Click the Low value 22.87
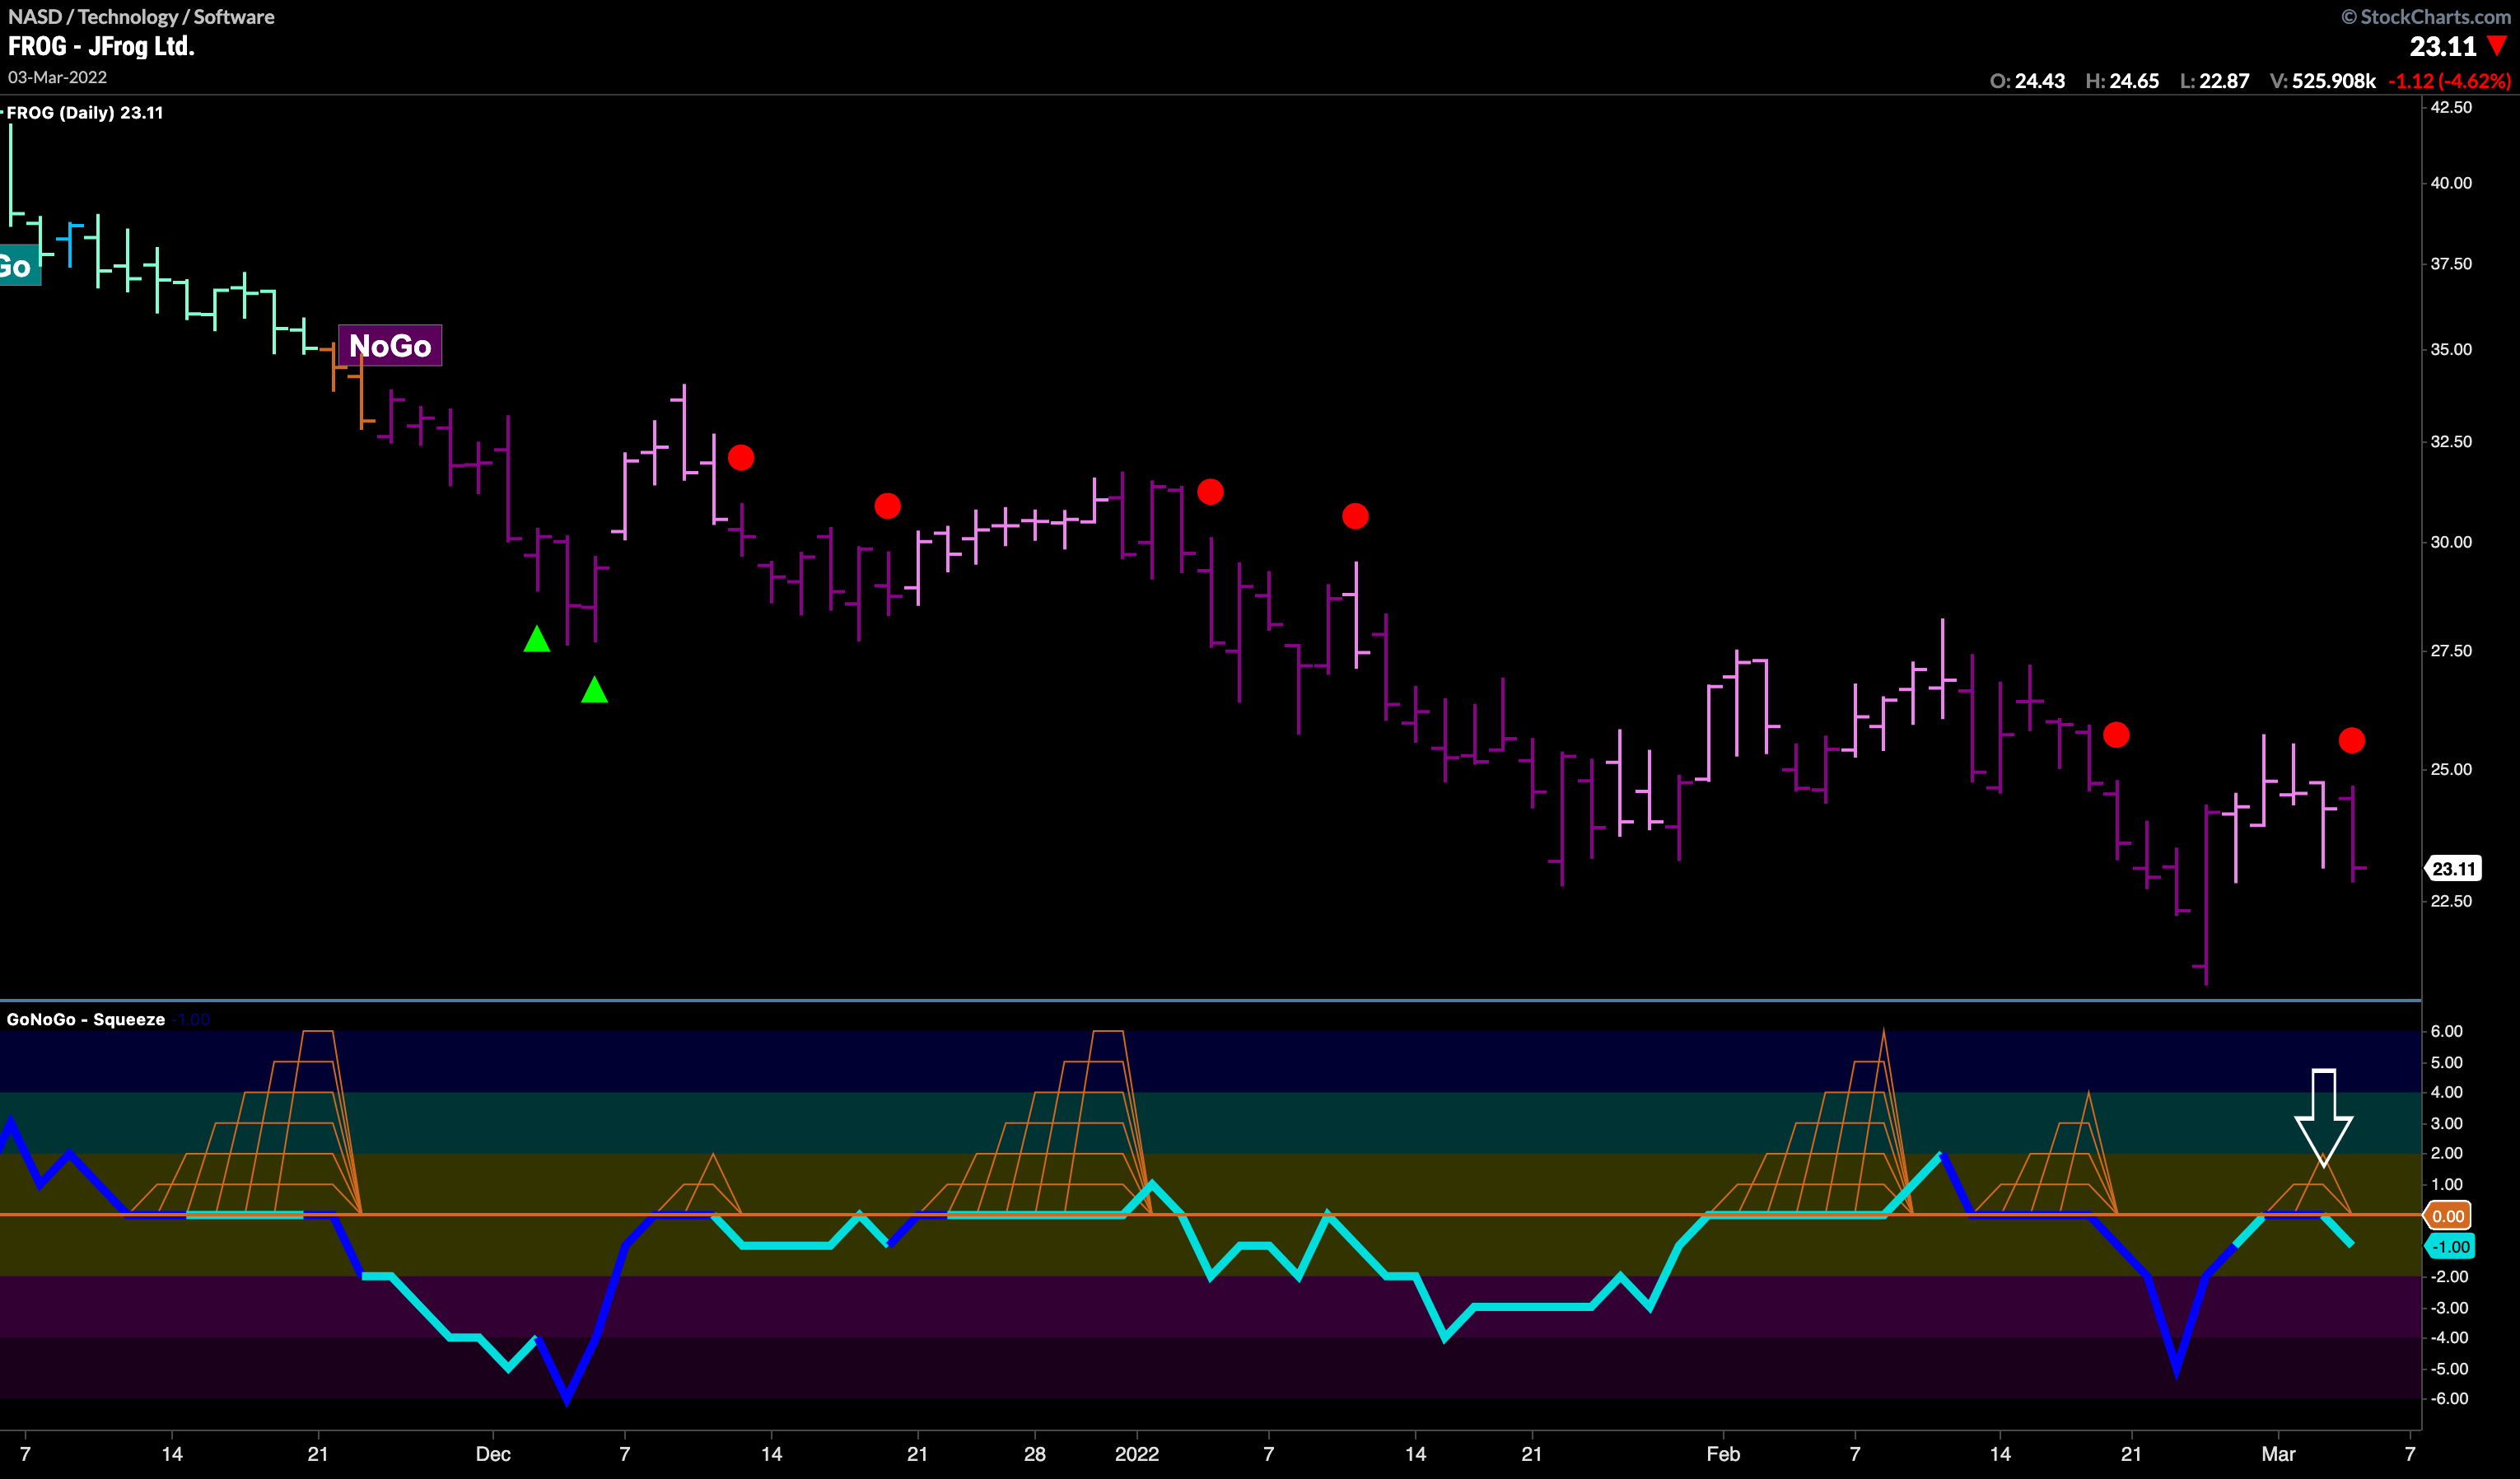The width and height of the screenshot is (2520, 1479). tap(2225, 81)
